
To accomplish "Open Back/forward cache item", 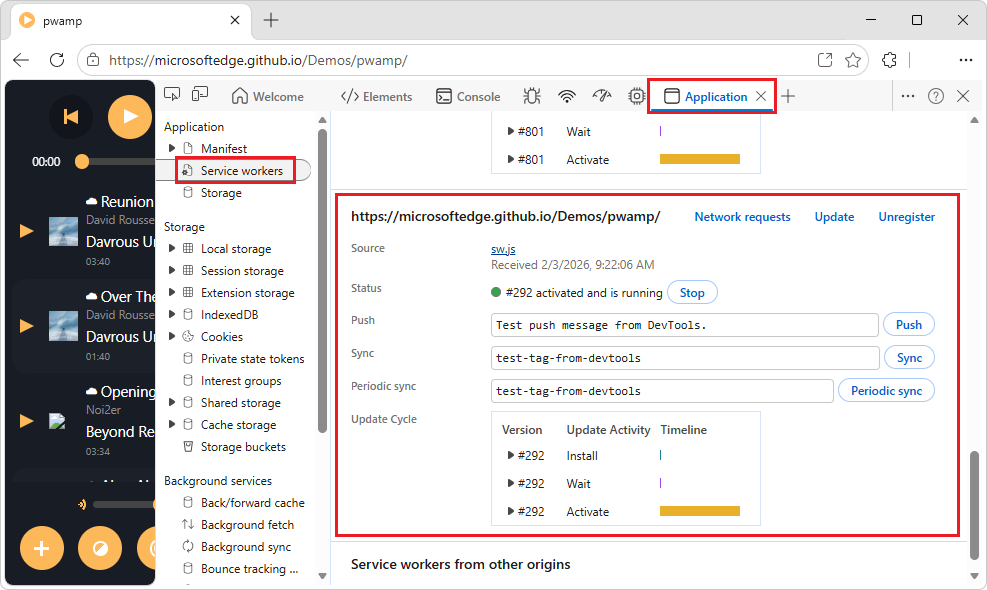I will point(252,503).
